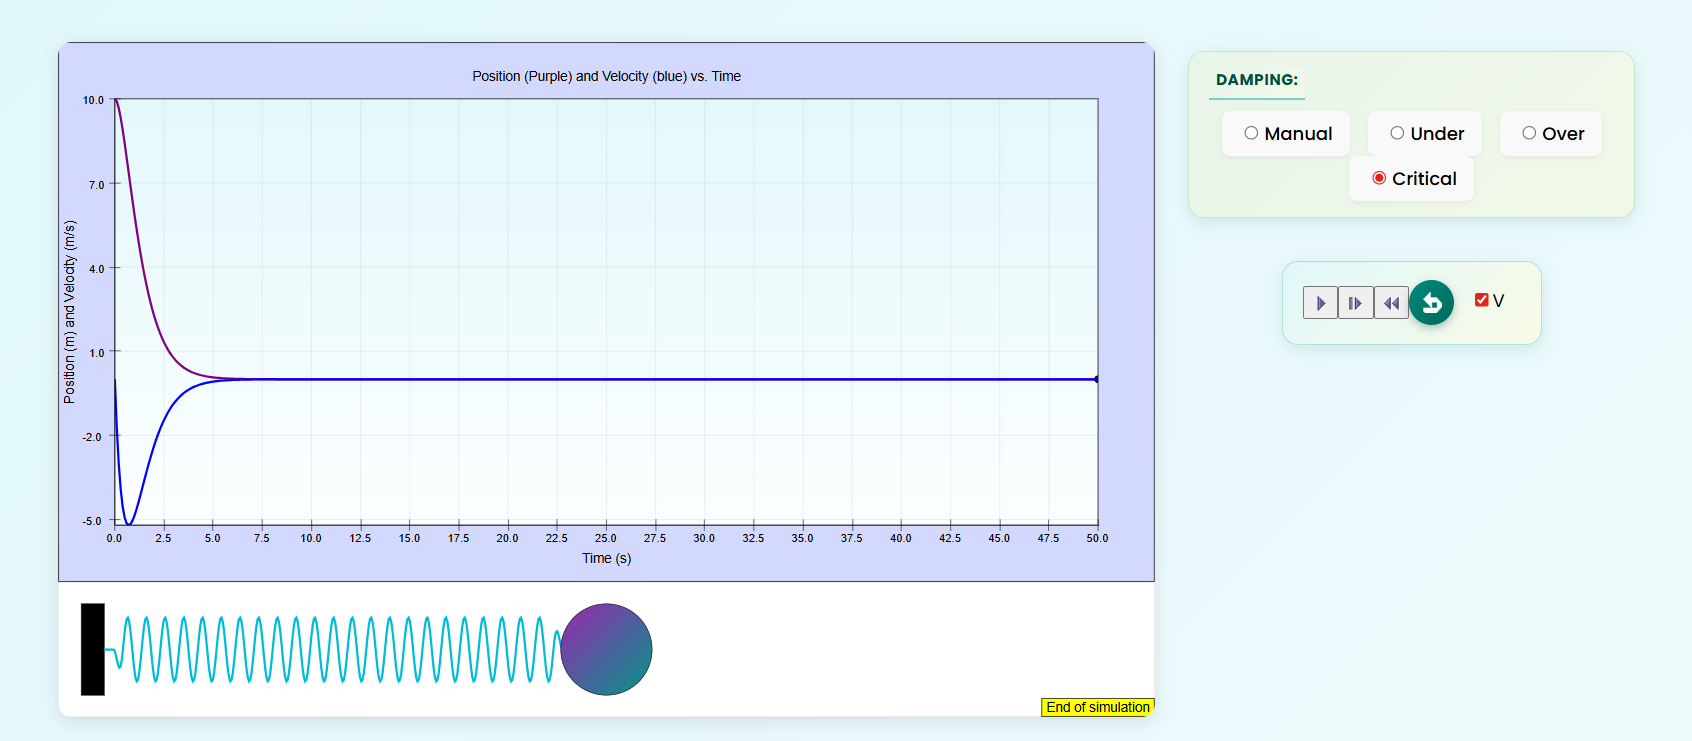Click the 'Time (s)' axis label
Image resolution: width=1692 pixels, height=741 pixels.
[607, 558]
